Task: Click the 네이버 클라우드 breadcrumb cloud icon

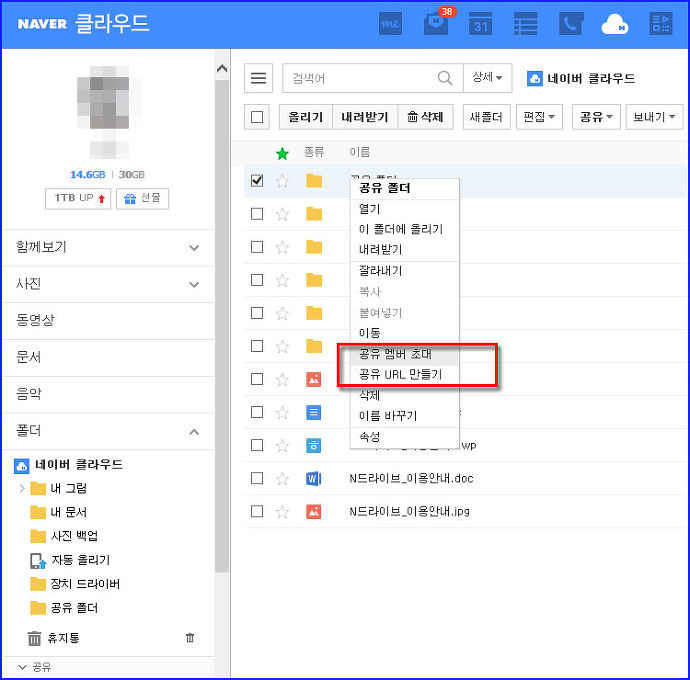Action: [x=535, y=79]
